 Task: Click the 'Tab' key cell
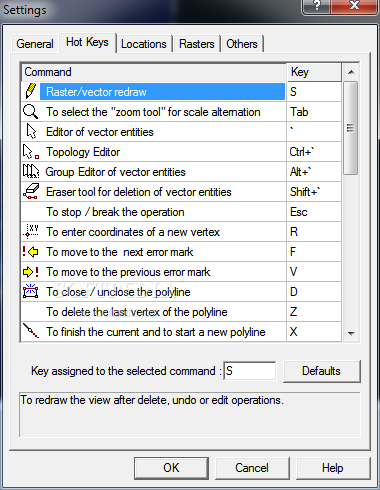coord(314,112)
